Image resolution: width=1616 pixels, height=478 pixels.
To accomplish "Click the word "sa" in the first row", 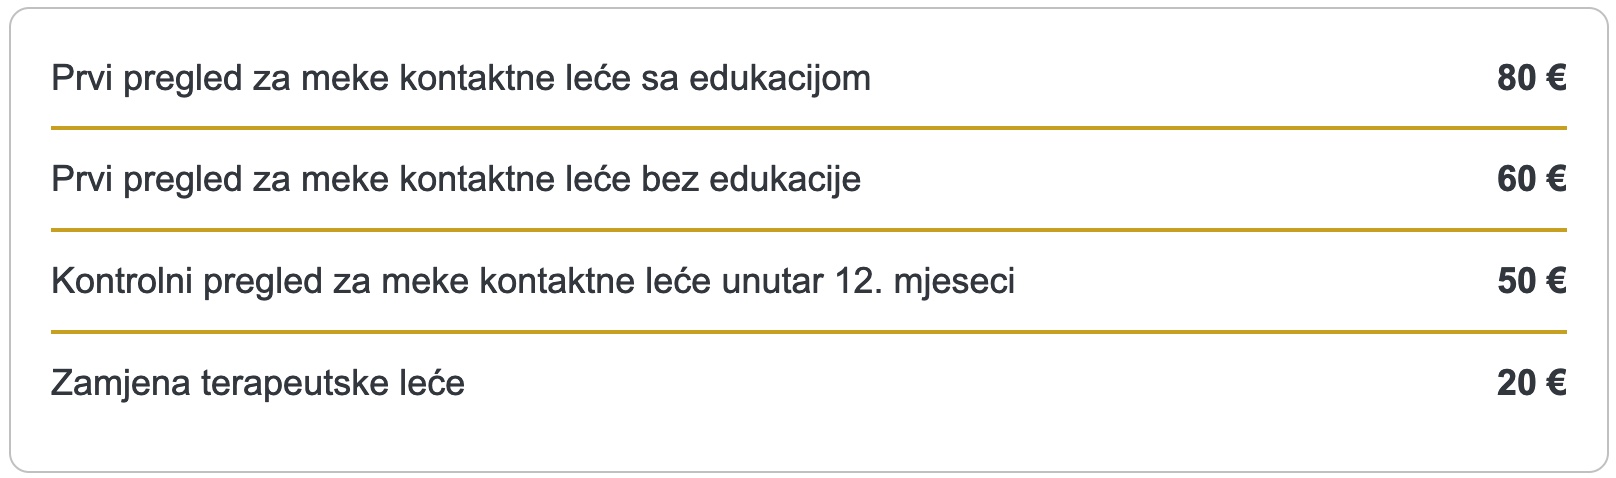I will click(660, 78).
